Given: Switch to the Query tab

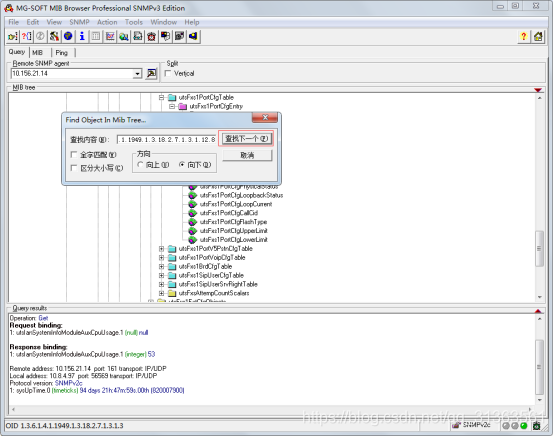Looking at the screenshot, I should point(17,52).
